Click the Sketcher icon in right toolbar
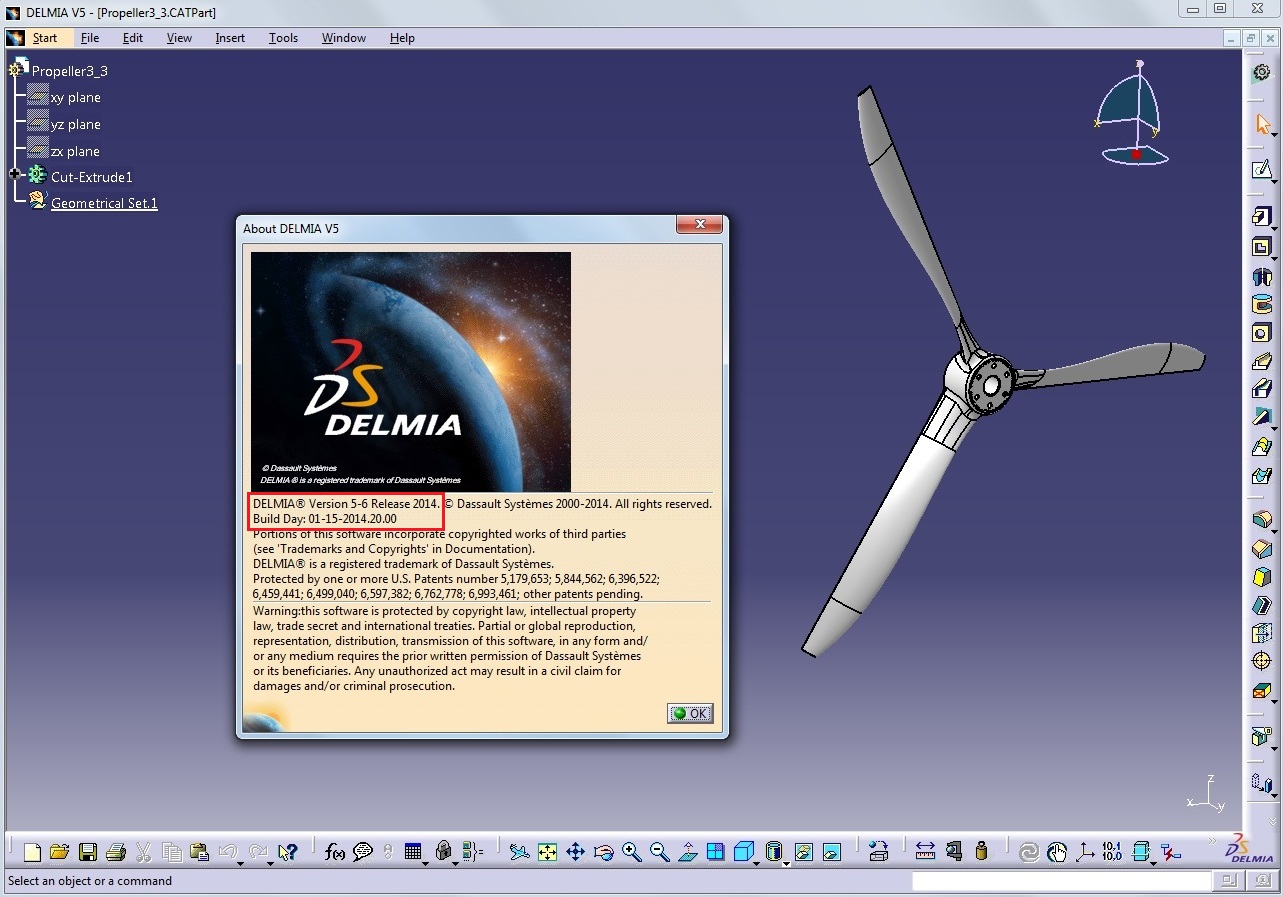This screenshot has height=897, width=1283. 1261,170
